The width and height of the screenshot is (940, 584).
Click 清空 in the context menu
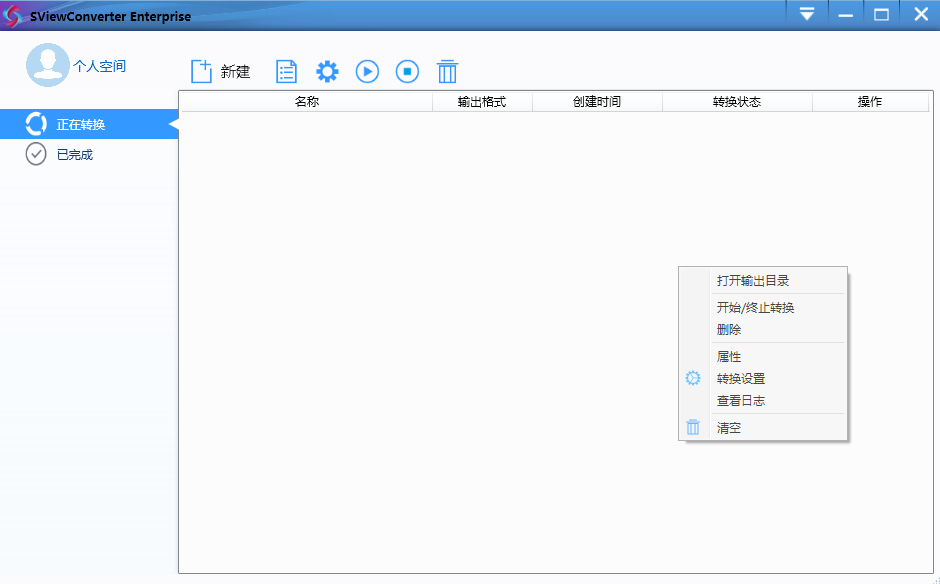point(729,427)
